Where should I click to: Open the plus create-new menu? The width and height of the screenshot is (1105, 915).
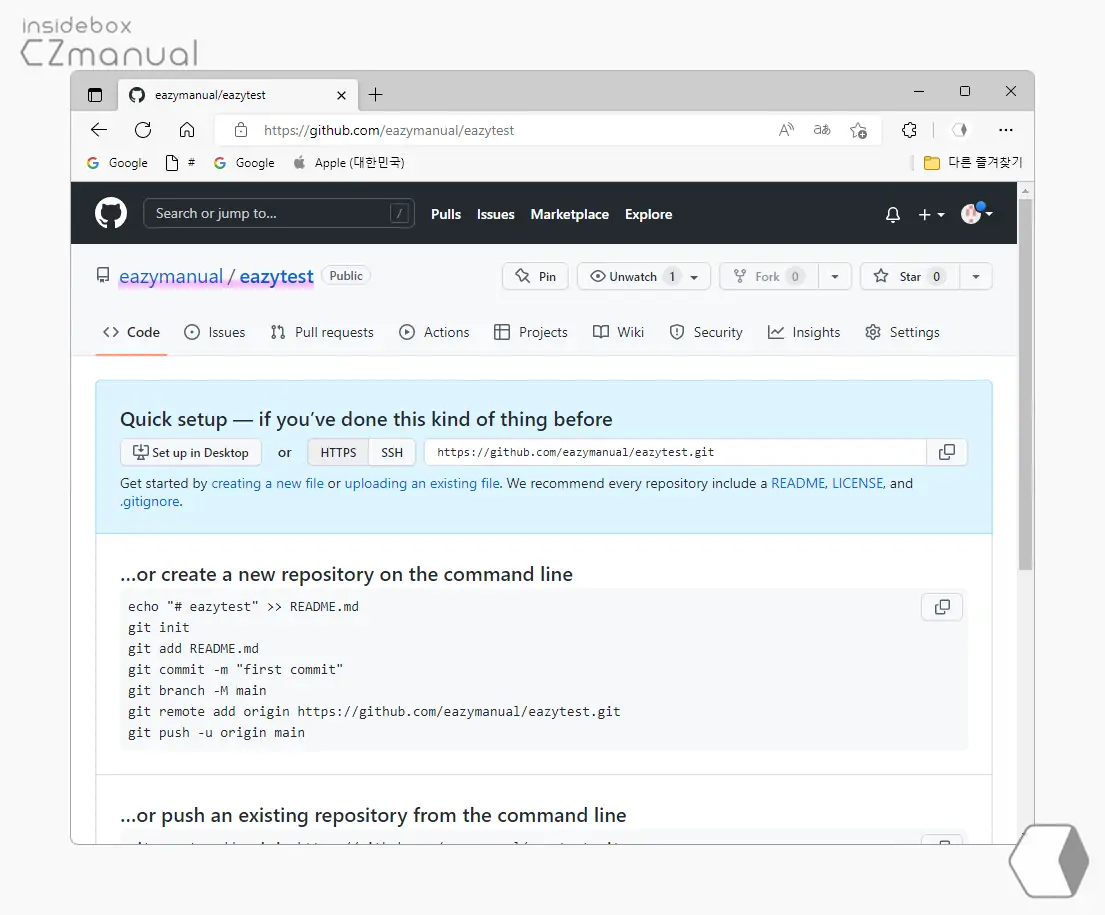931,214
